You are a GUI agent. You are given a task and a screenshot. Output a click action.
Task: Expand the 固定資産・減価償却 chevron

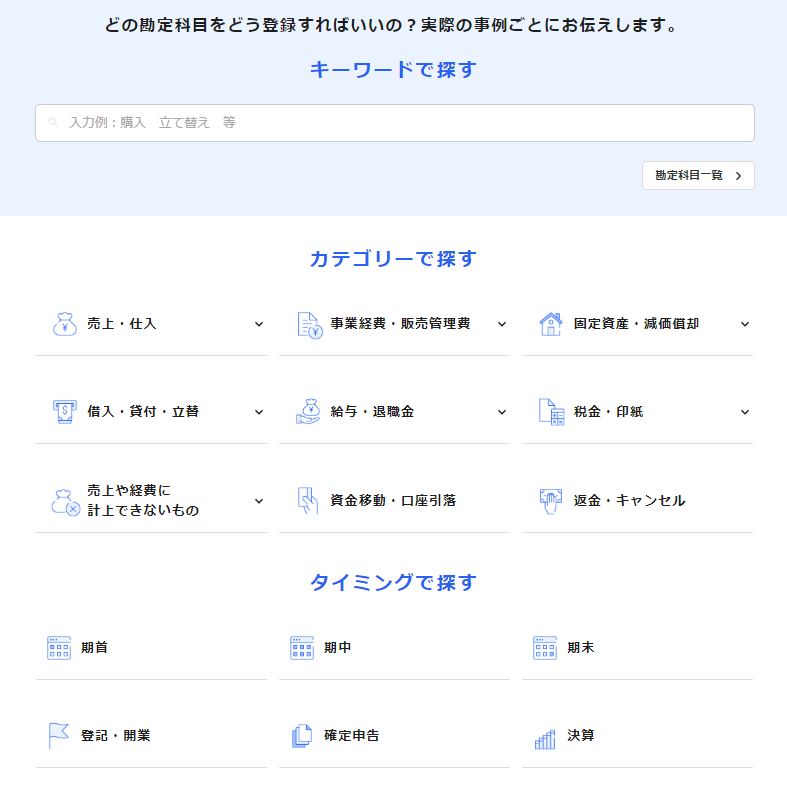(745, 324)
